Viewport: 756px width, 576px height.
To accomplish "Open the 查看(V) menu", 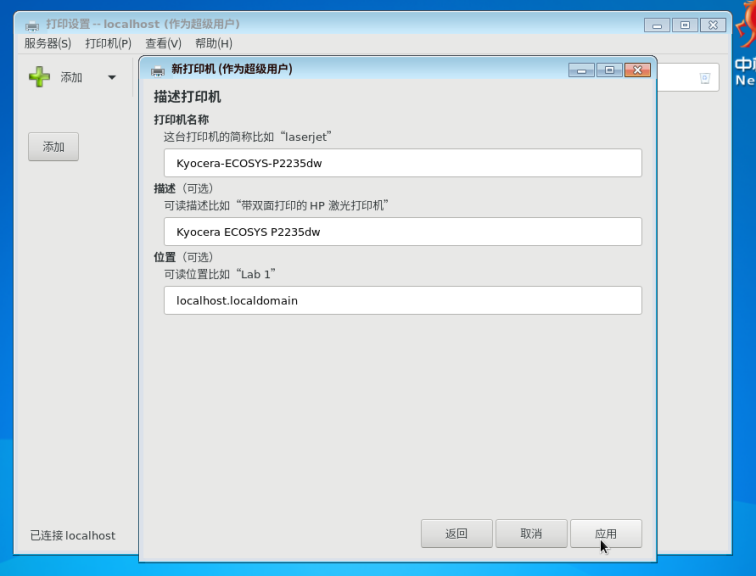I will [163, 43].
